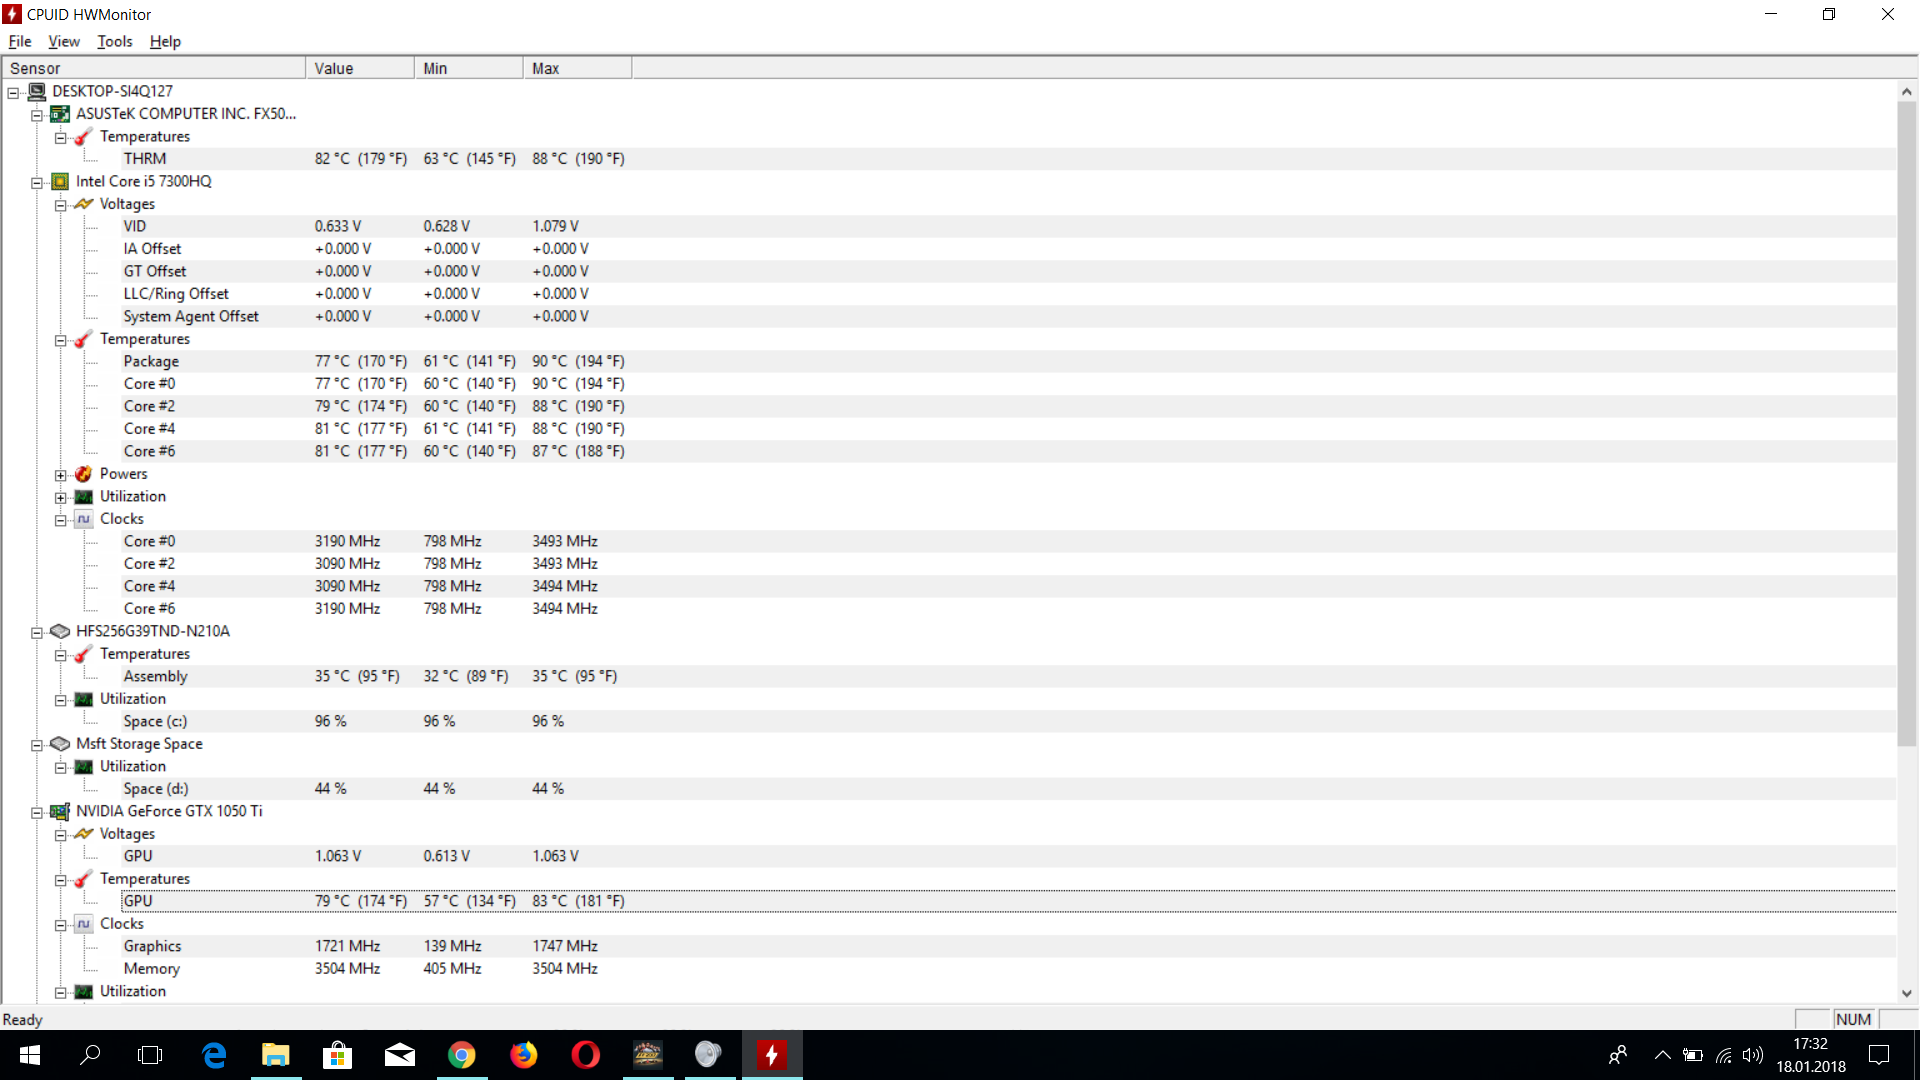Collapse the Intel CPU Voltages group
Screen dimensions: 1920x1080
coord(61,205)
